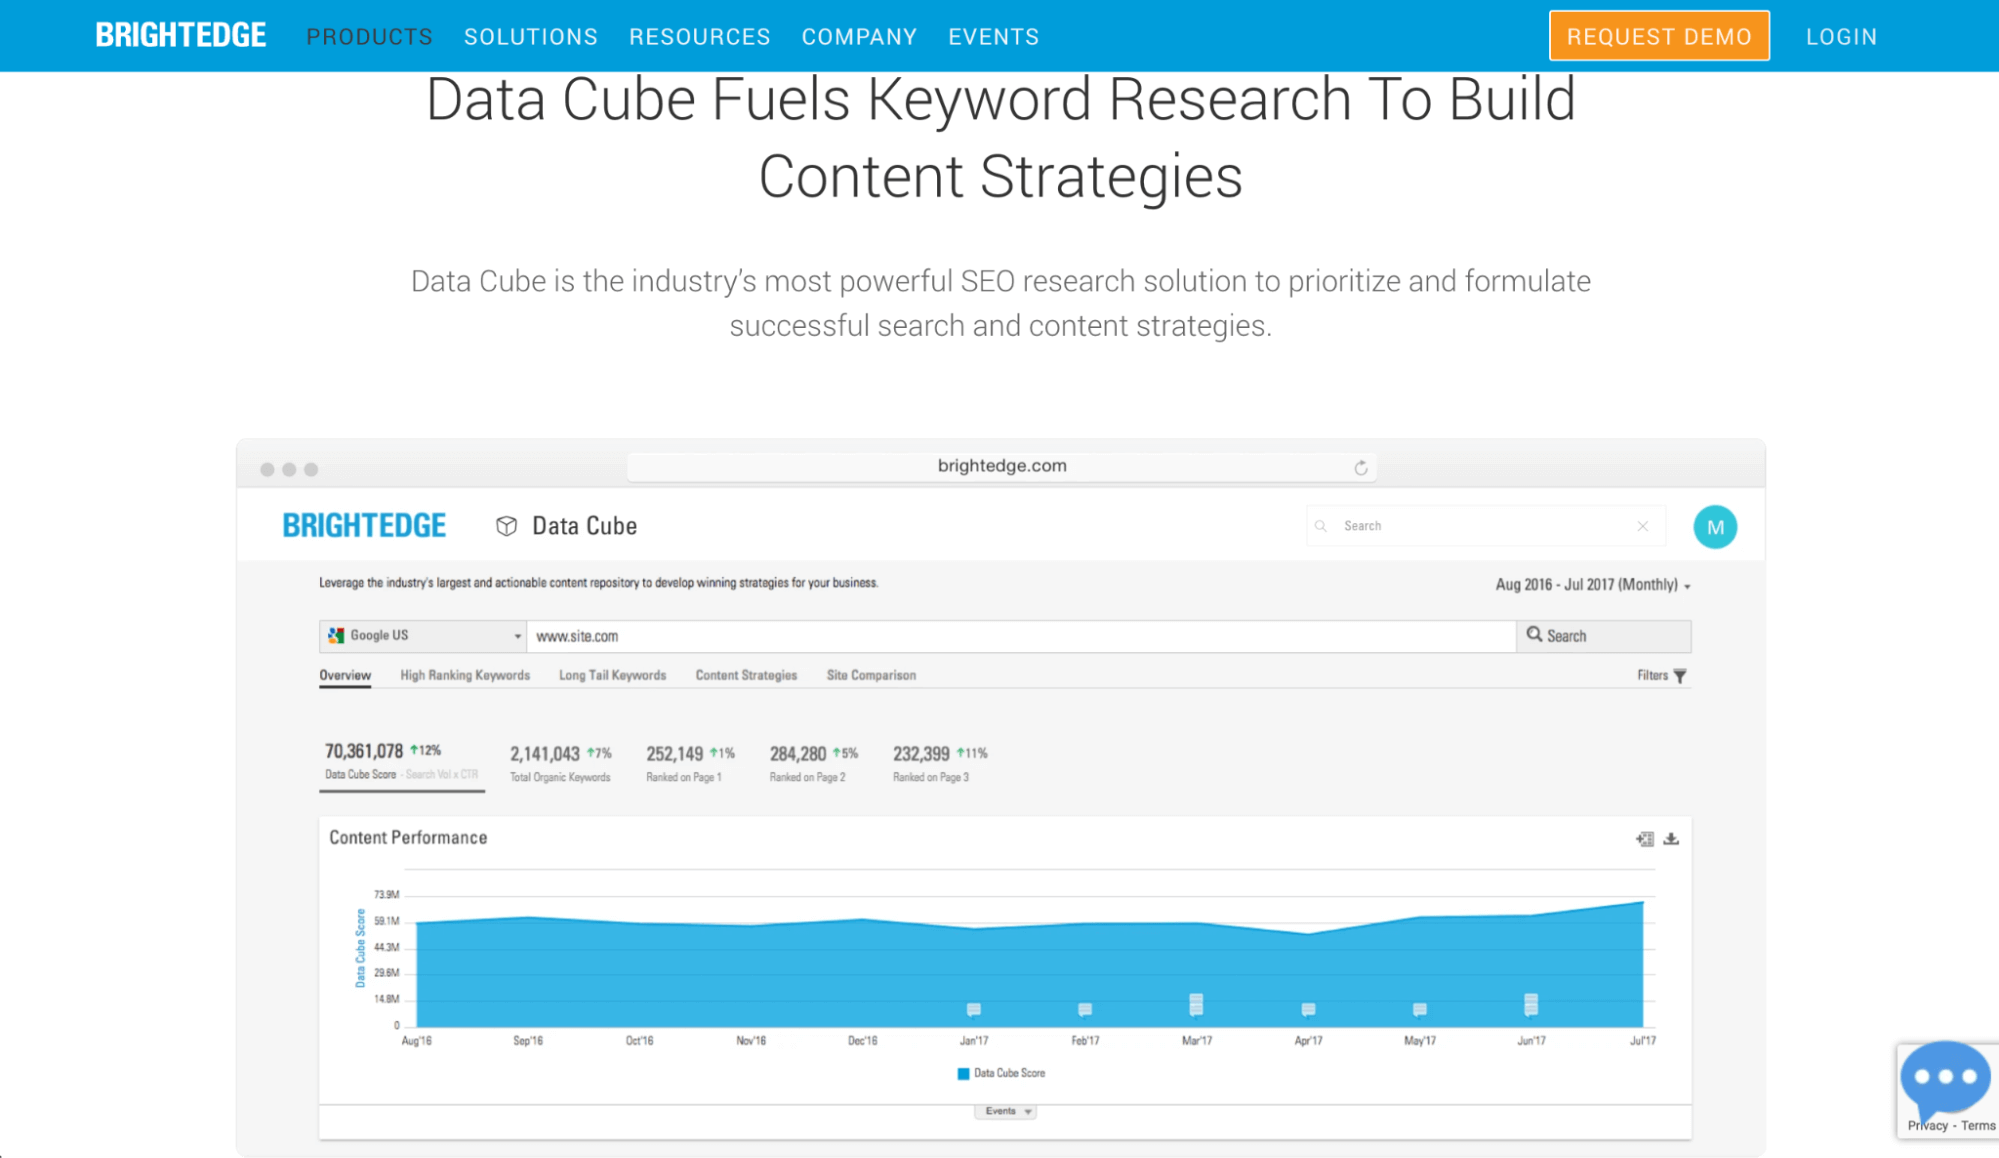Open the Aug 2016 - Jul 2017 date dropdown

(1593, 585)
